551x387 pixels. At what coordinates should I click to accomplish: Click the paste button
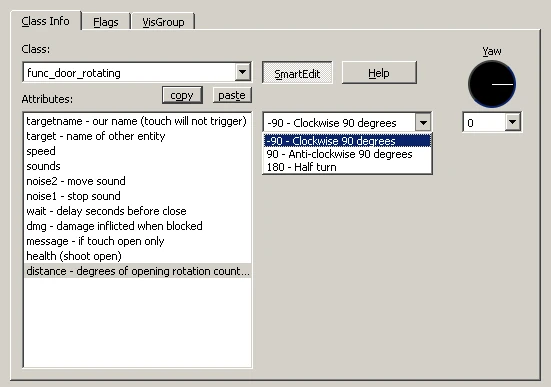coord(232,95)
